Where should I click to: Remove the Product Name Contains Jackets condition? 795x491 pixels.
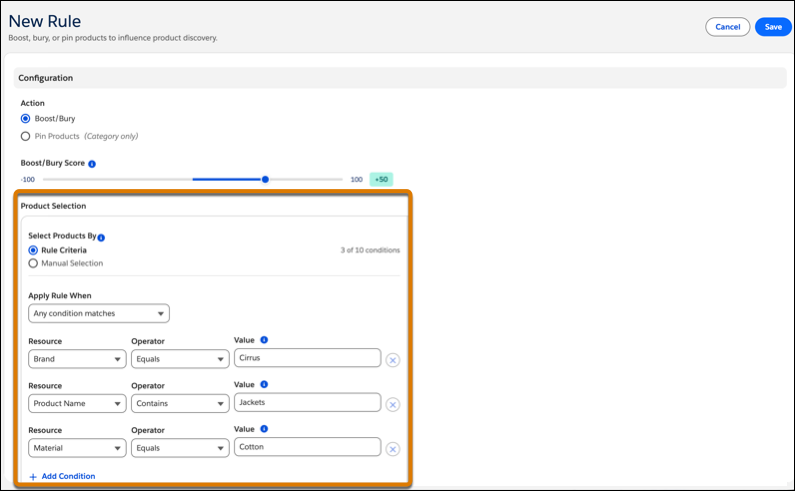pos(392,405)
